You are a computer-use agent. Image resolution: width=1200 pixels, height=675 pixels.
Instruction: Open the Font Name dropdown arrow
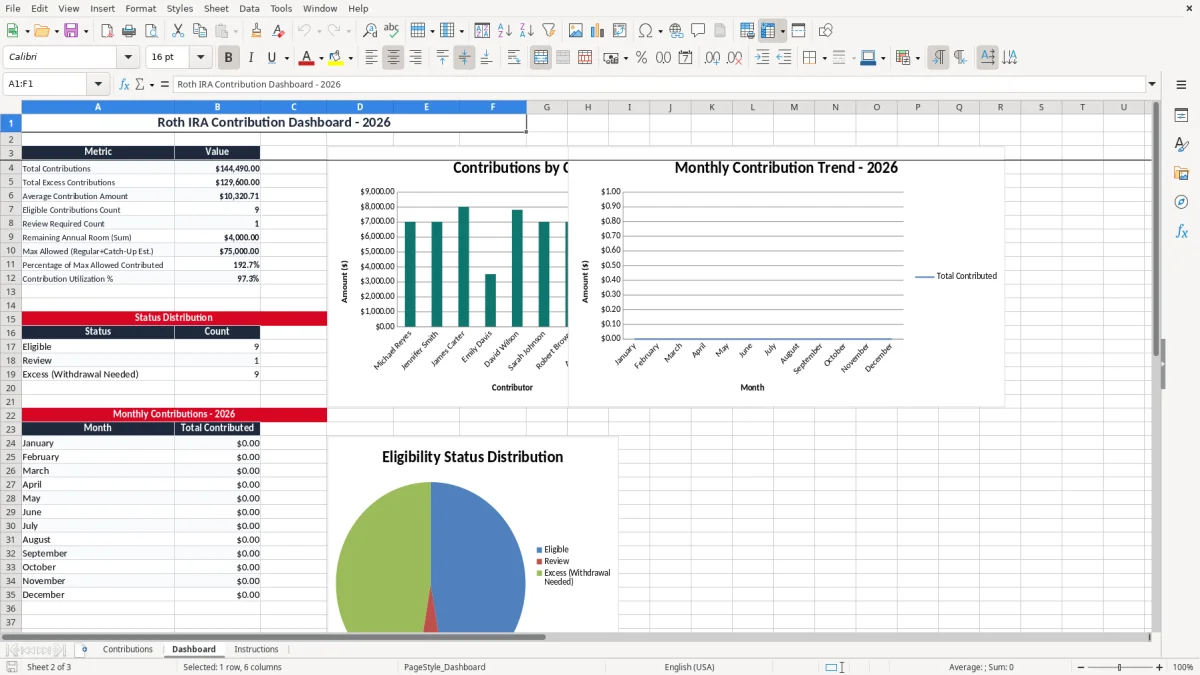(127, 58)
